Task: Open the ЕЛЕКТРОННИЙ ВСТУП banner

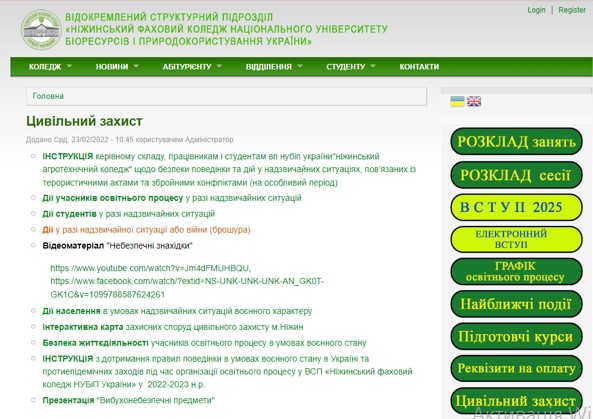Action: coord(516,239)
